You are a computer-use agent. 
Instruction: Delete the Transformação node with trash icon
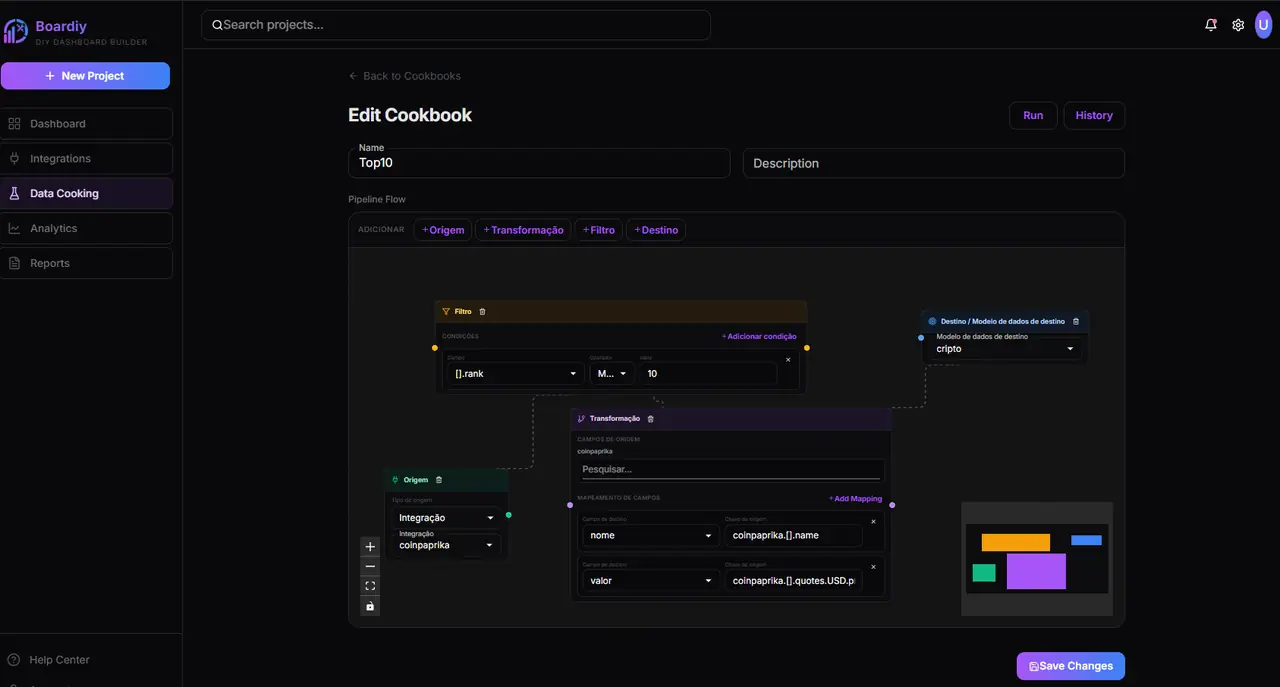pyautogui.click(x=651, y=419)
